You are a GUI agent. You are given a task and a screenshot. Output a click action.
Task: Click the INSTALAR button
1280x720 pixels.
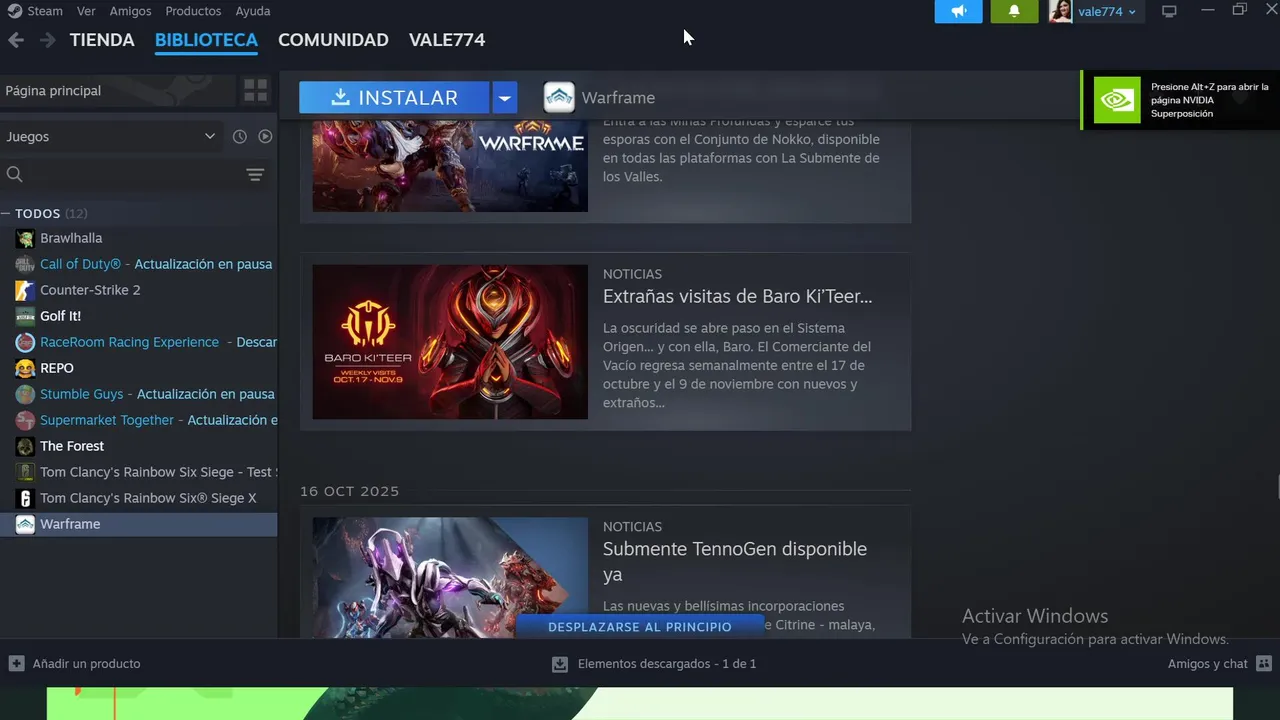tap(394, 97)
